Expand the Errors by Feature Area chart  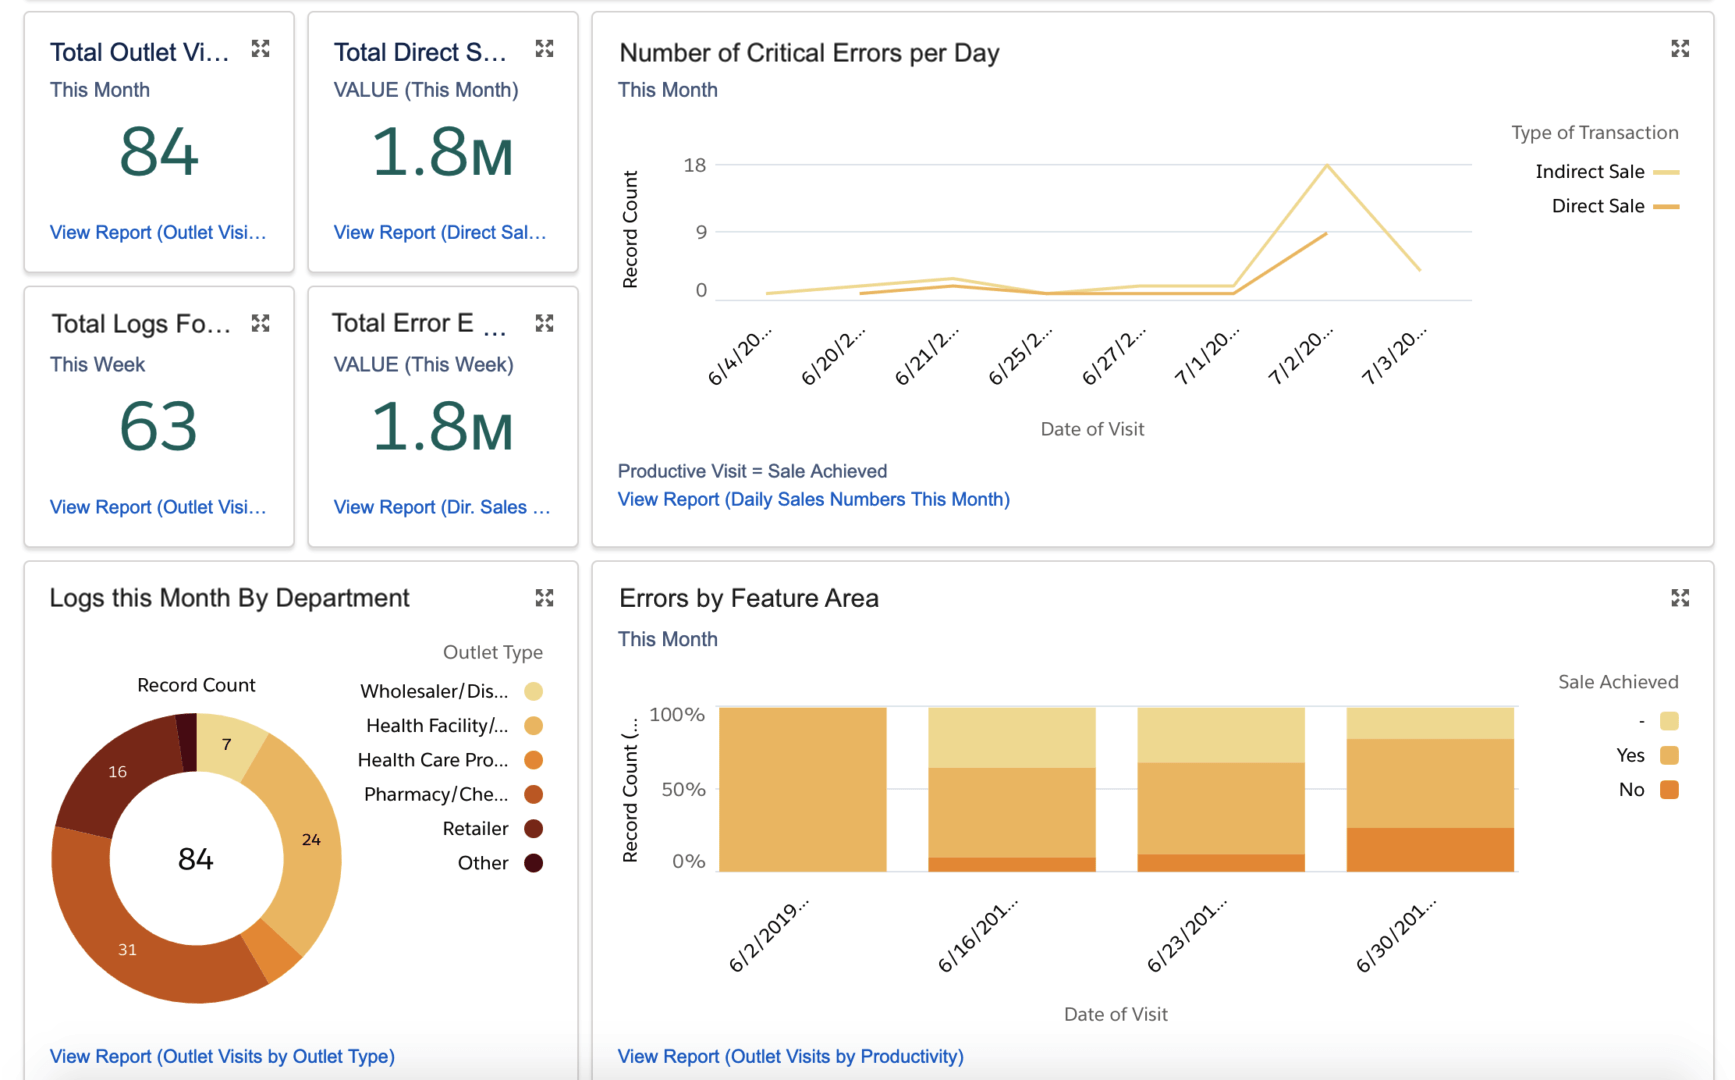[x=1680, y=598]
